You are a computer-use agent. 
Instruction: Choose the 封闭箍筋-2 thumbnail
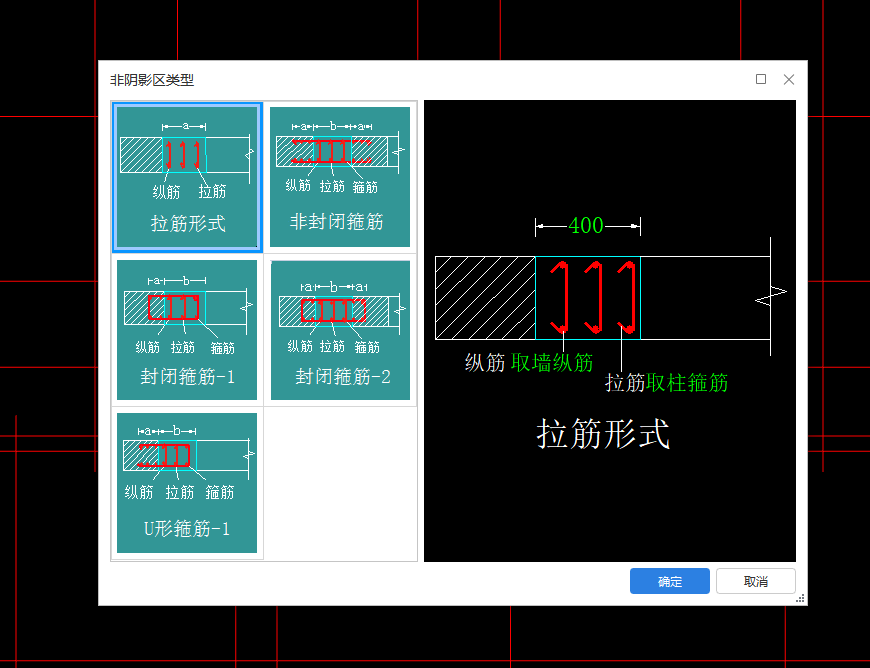pos(340,330)
